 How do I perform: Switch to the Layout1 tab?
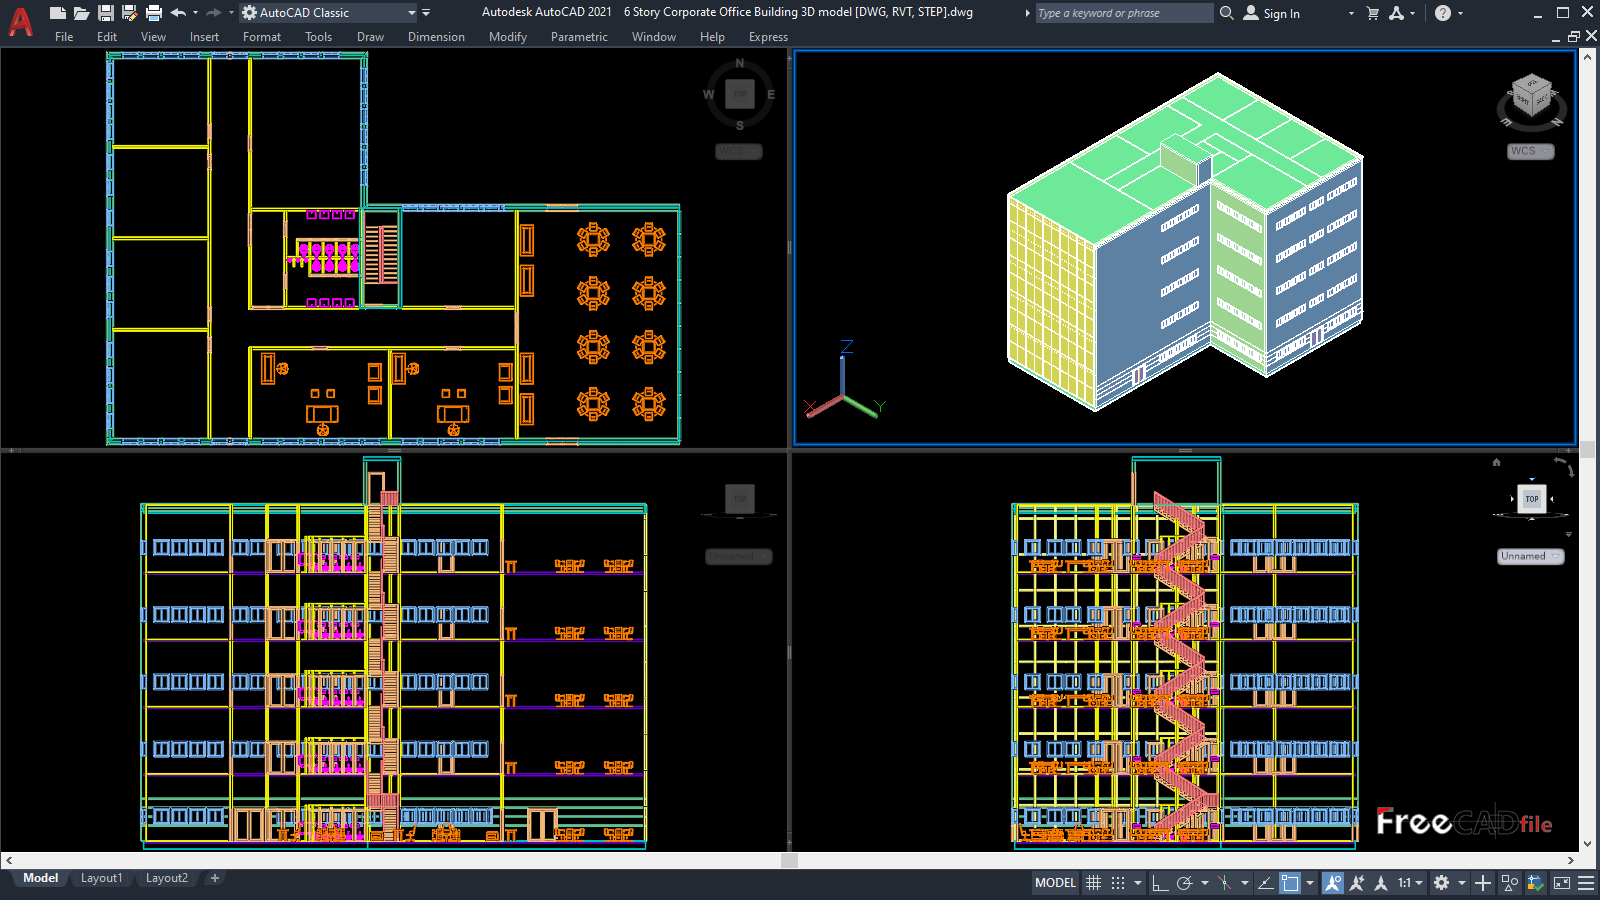101,878
